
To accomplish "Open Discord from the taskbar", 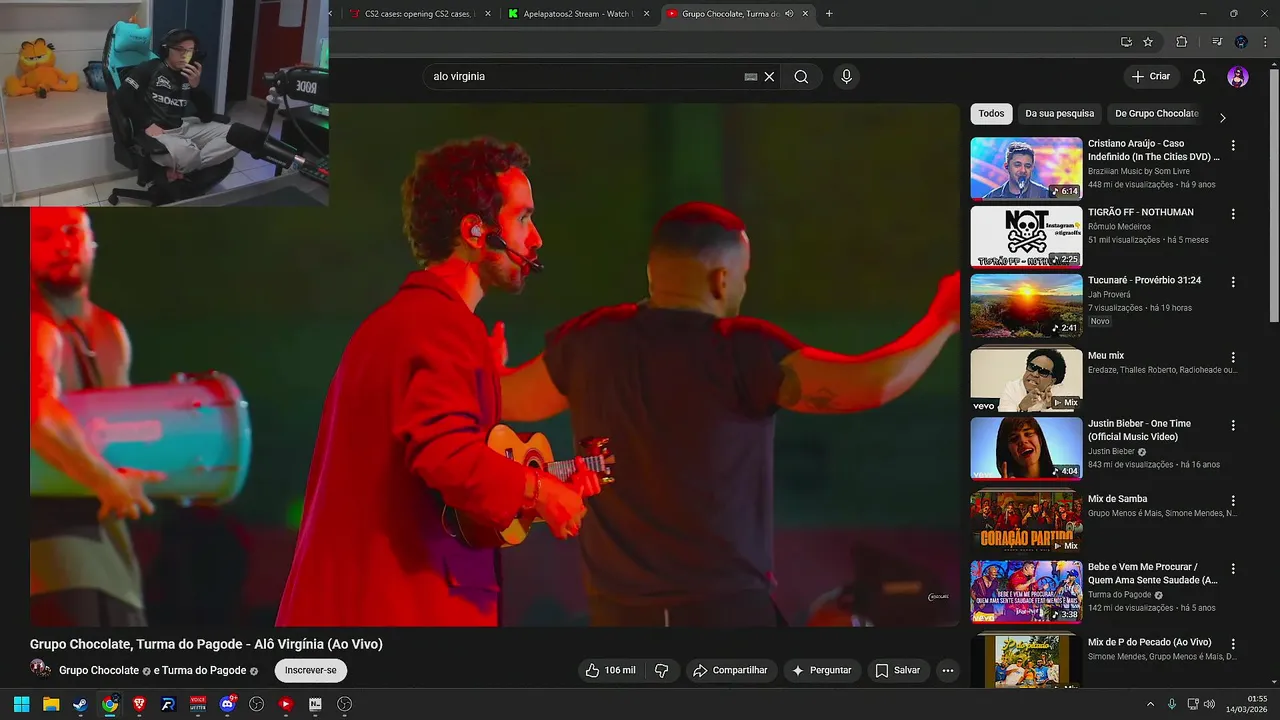I will [227, 704].
